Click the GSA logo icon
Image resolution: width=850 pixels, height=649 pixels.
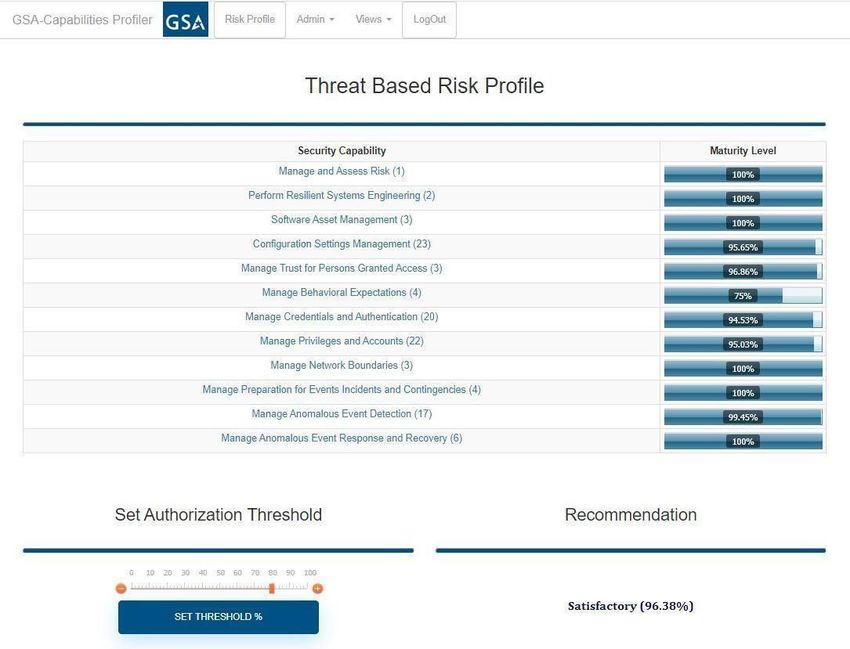[x=185, y=20]
